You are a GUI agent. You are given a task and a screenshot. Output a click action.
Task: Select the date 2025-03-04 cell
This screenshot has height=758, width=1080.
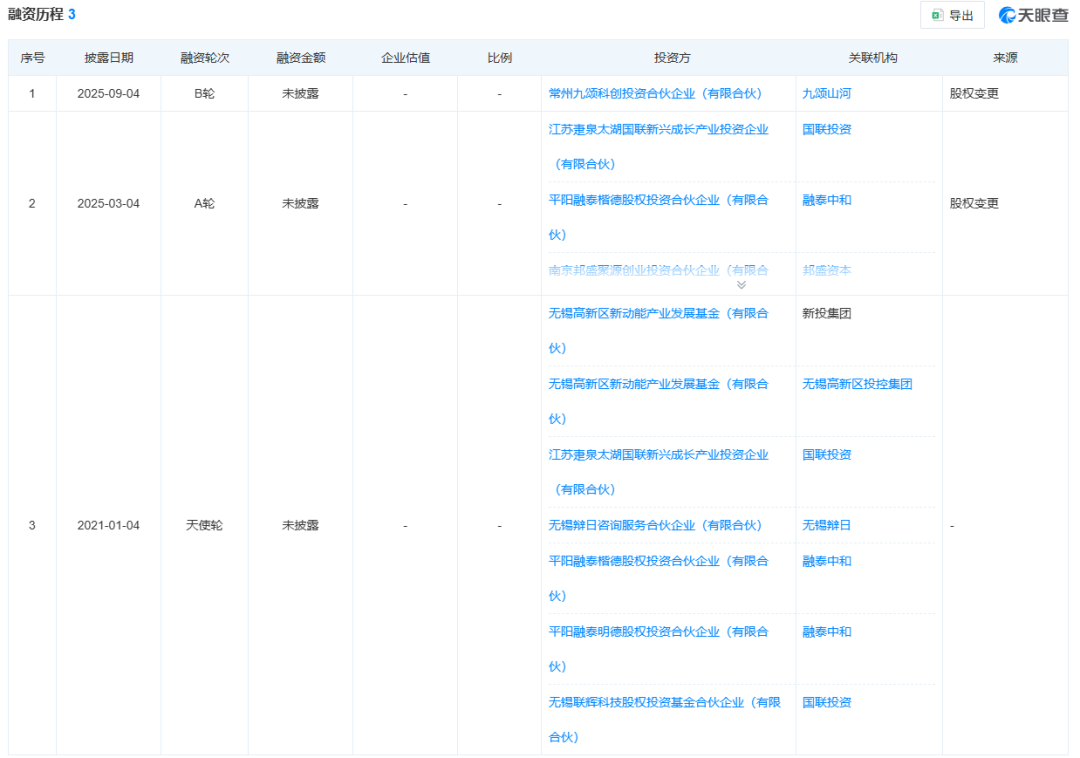pos(108,204)
